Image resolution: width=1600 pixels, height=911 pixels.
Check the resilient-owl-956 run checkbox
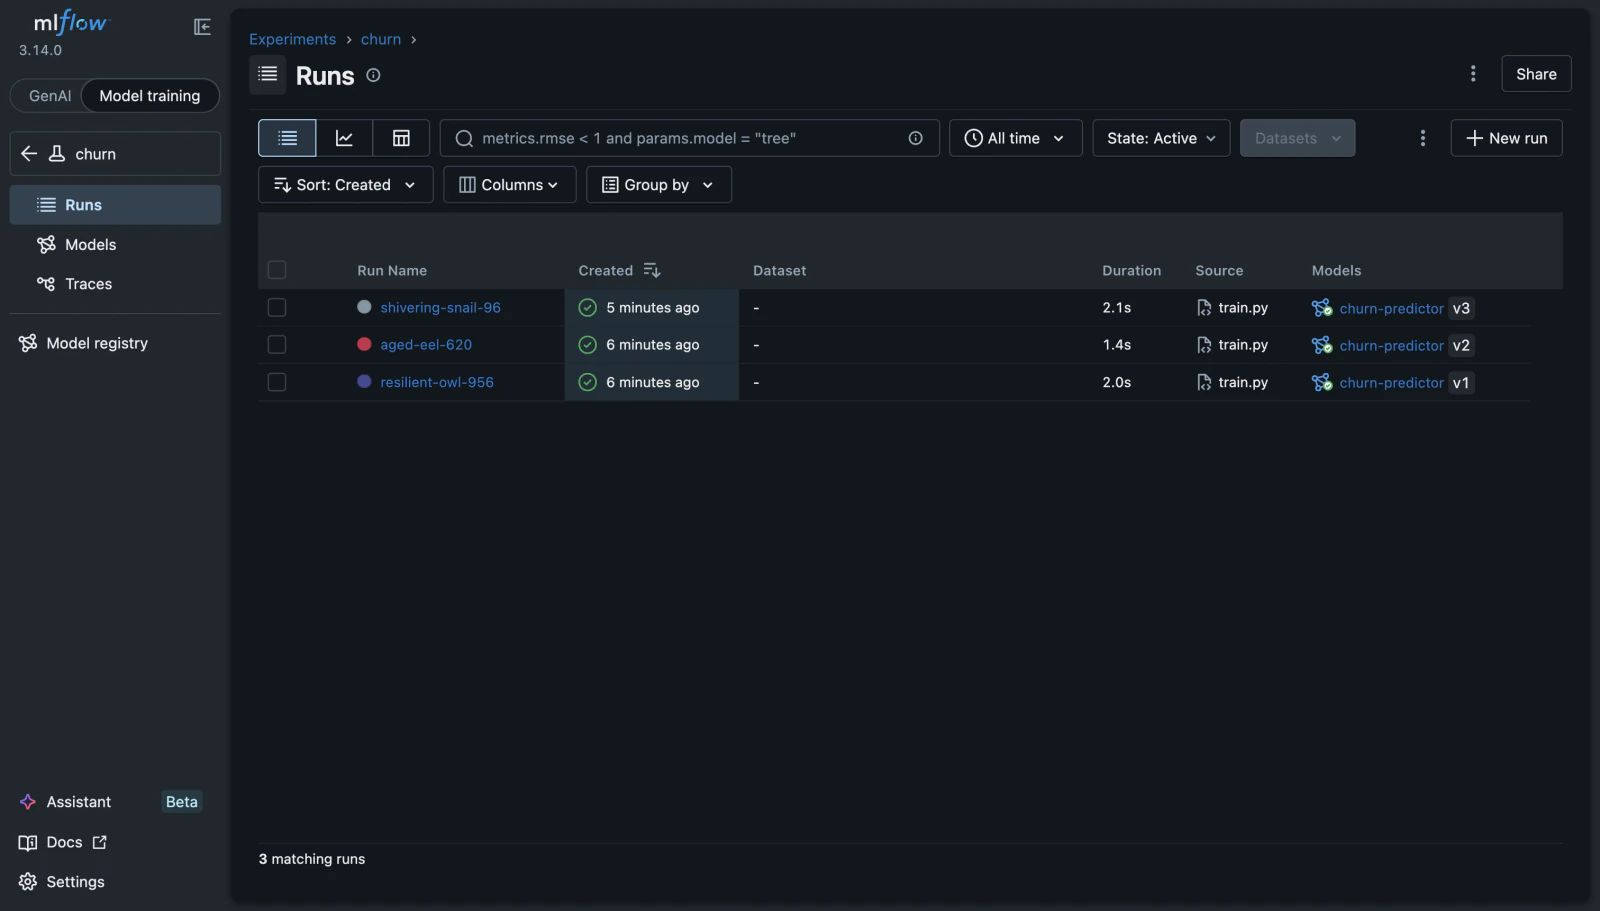277,382
